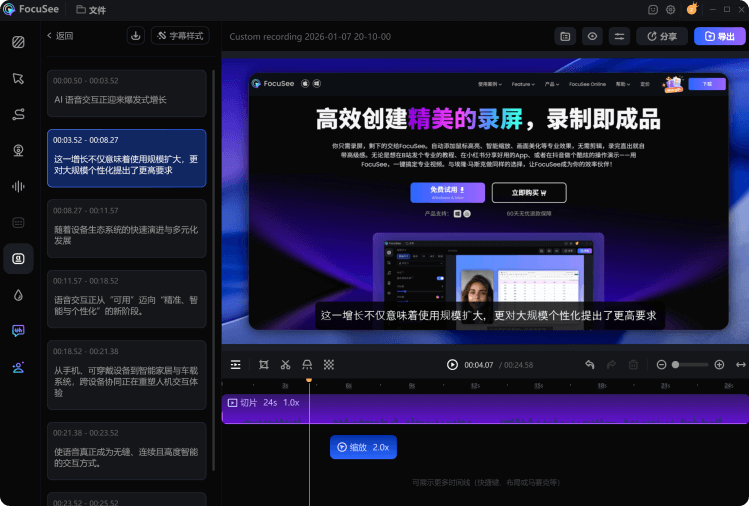Open Feature dropdown in previewed webpage

coord(523,84)
